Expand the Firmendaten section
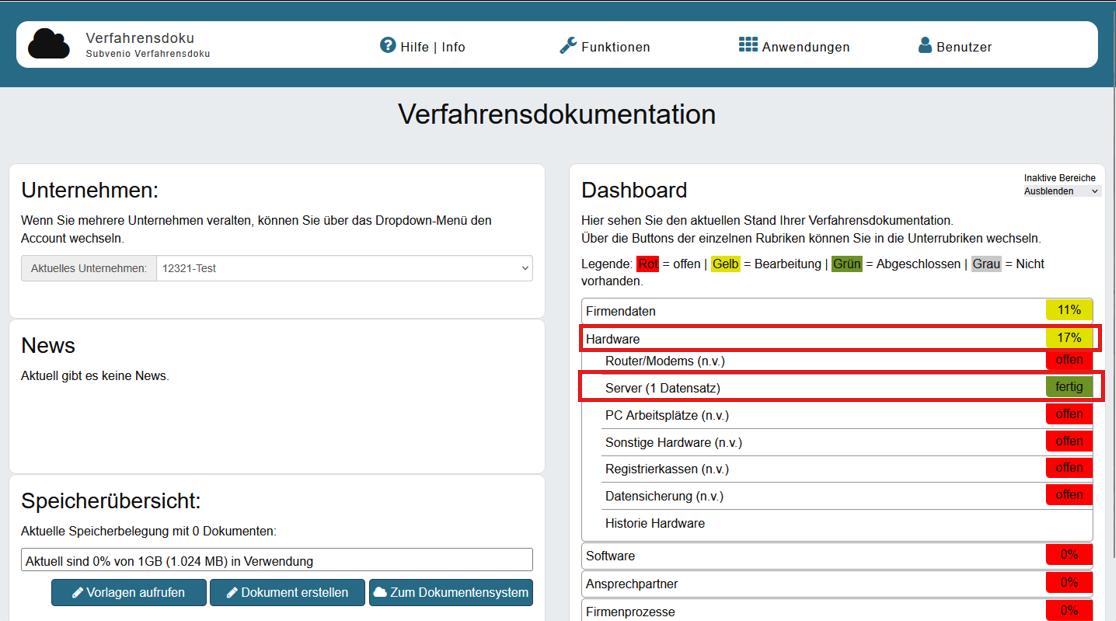The width and height of the screenshot is (1116, 621). click(837, 311)
